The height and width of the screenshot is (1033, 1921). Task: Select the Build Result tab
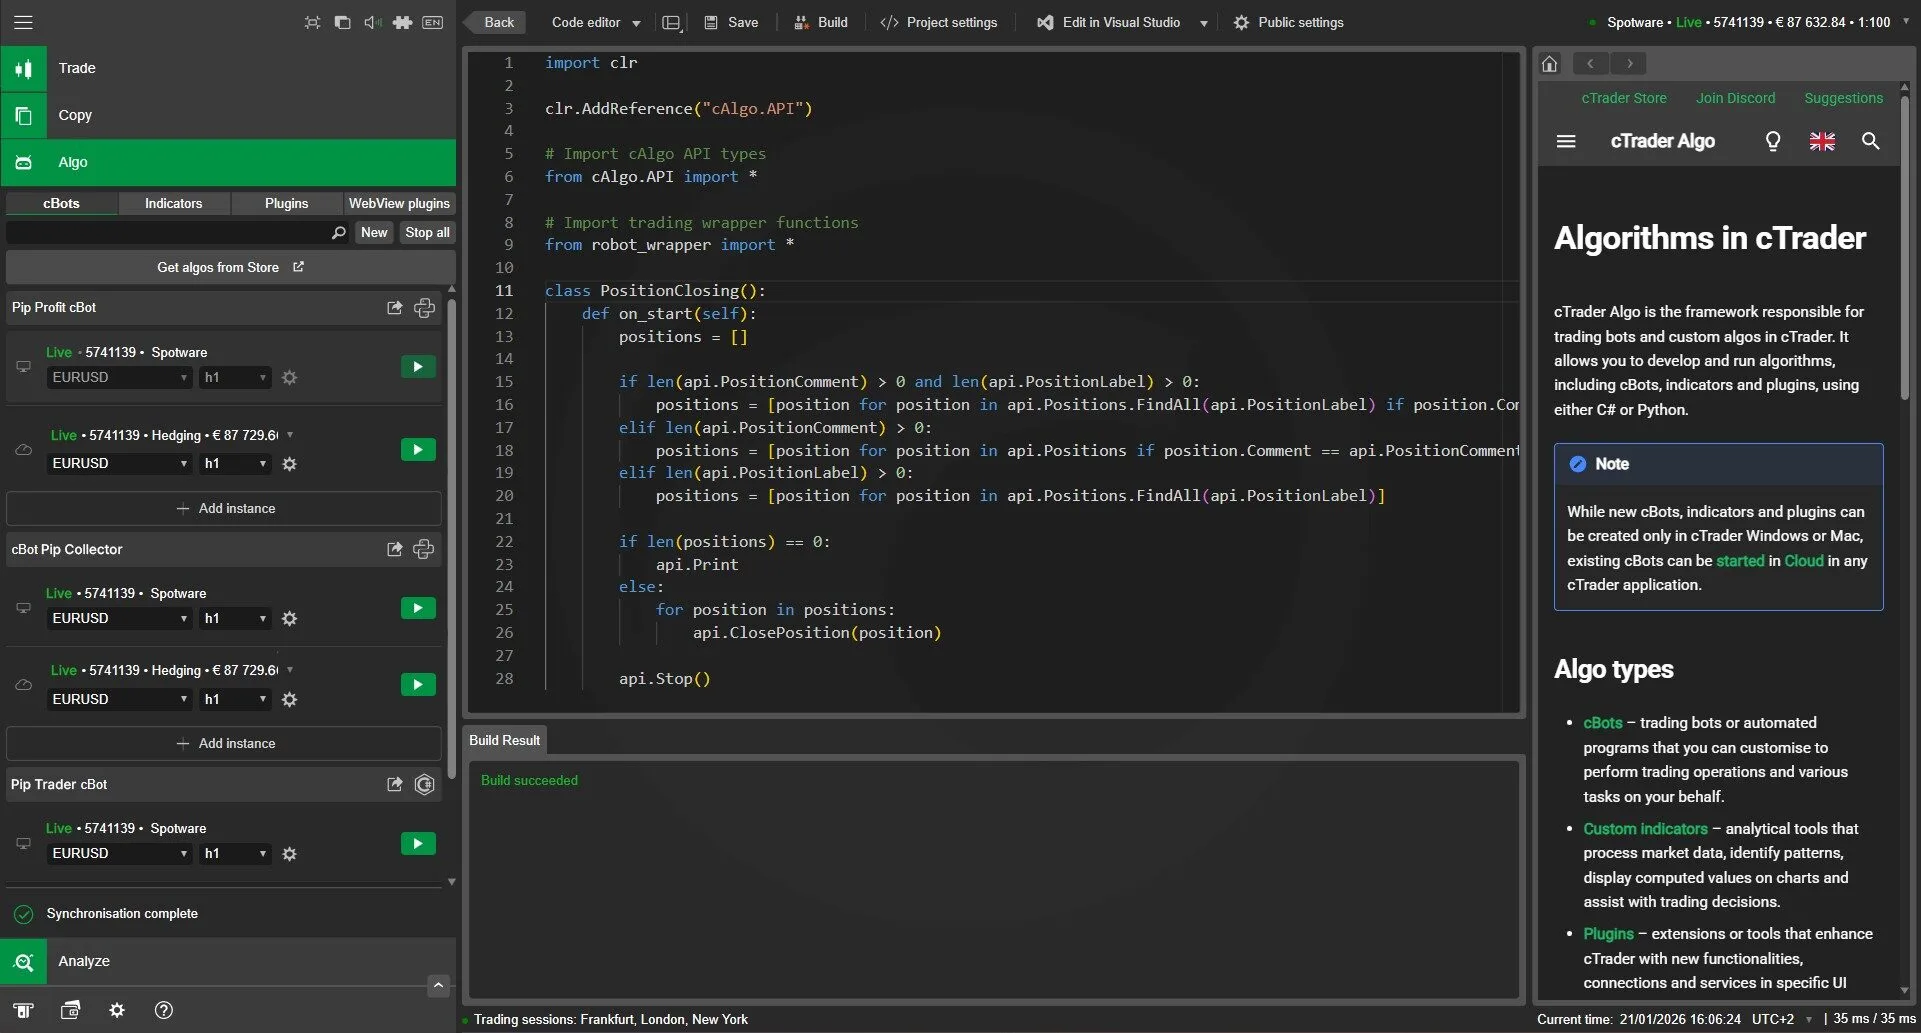[504, 740]
